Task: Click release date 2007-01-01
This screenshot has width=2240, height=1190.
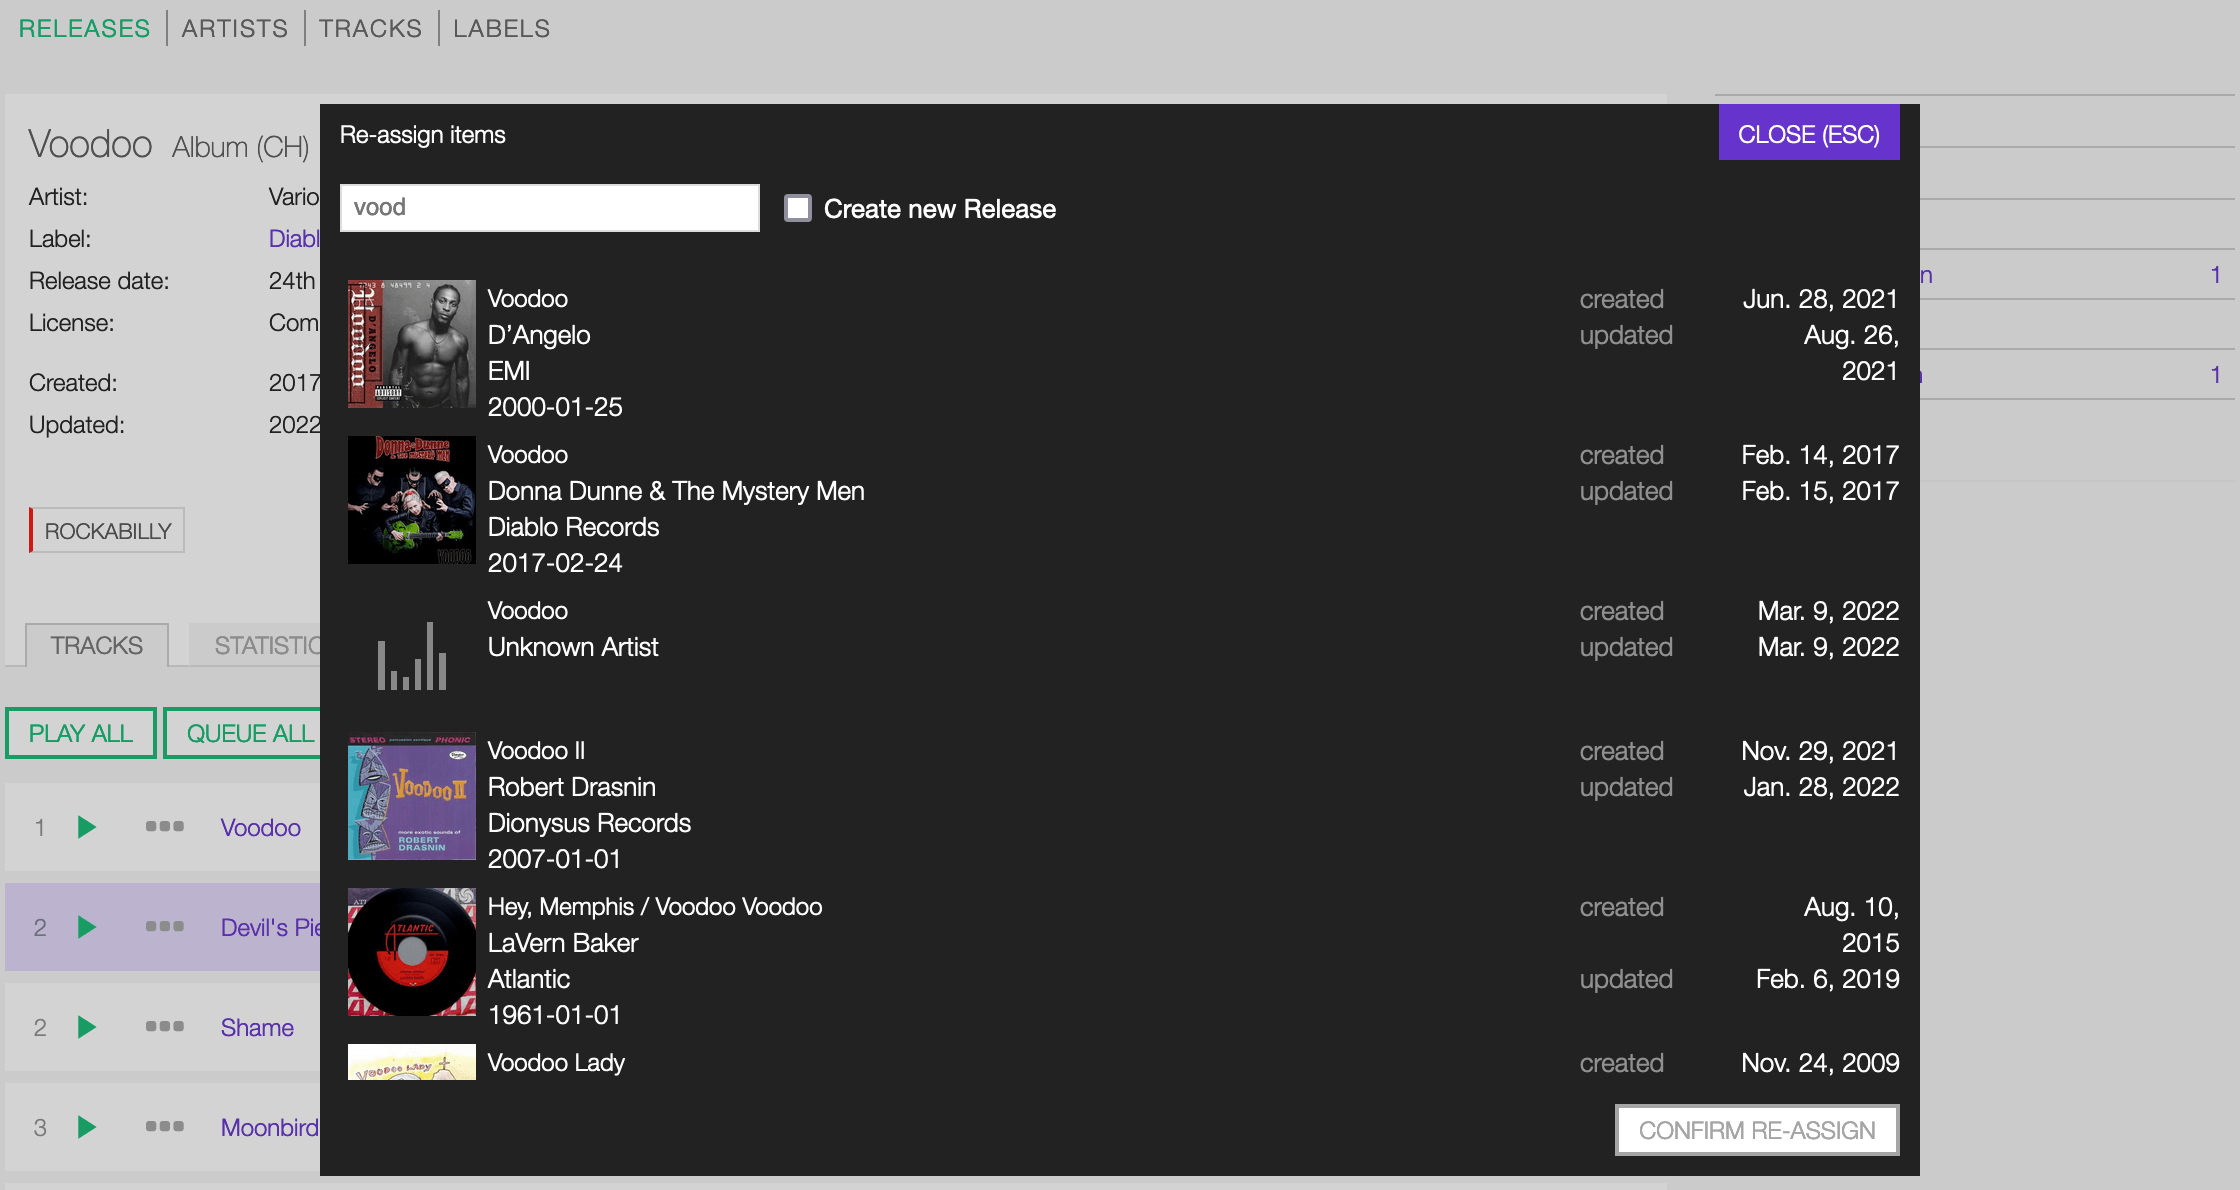Action: pos(555,859)
